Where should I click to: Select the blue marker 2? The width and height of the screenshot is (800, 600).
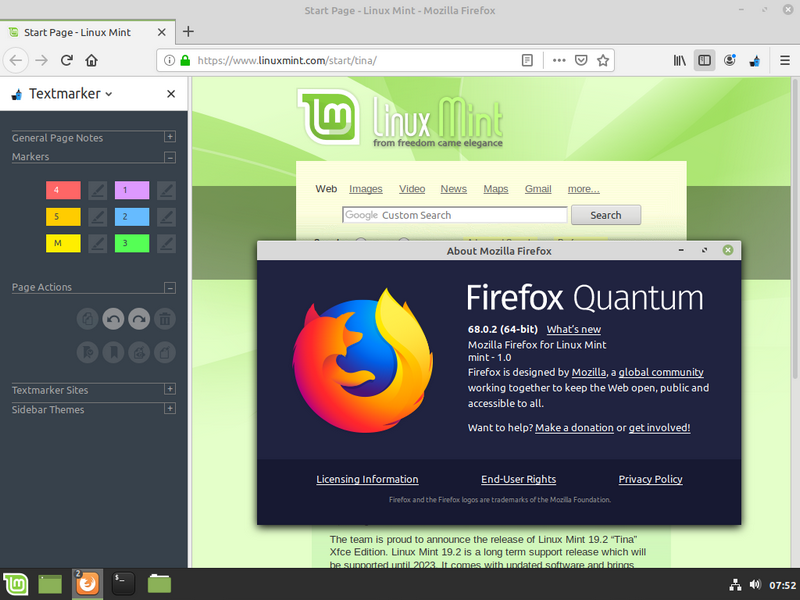tap(132, 216)
